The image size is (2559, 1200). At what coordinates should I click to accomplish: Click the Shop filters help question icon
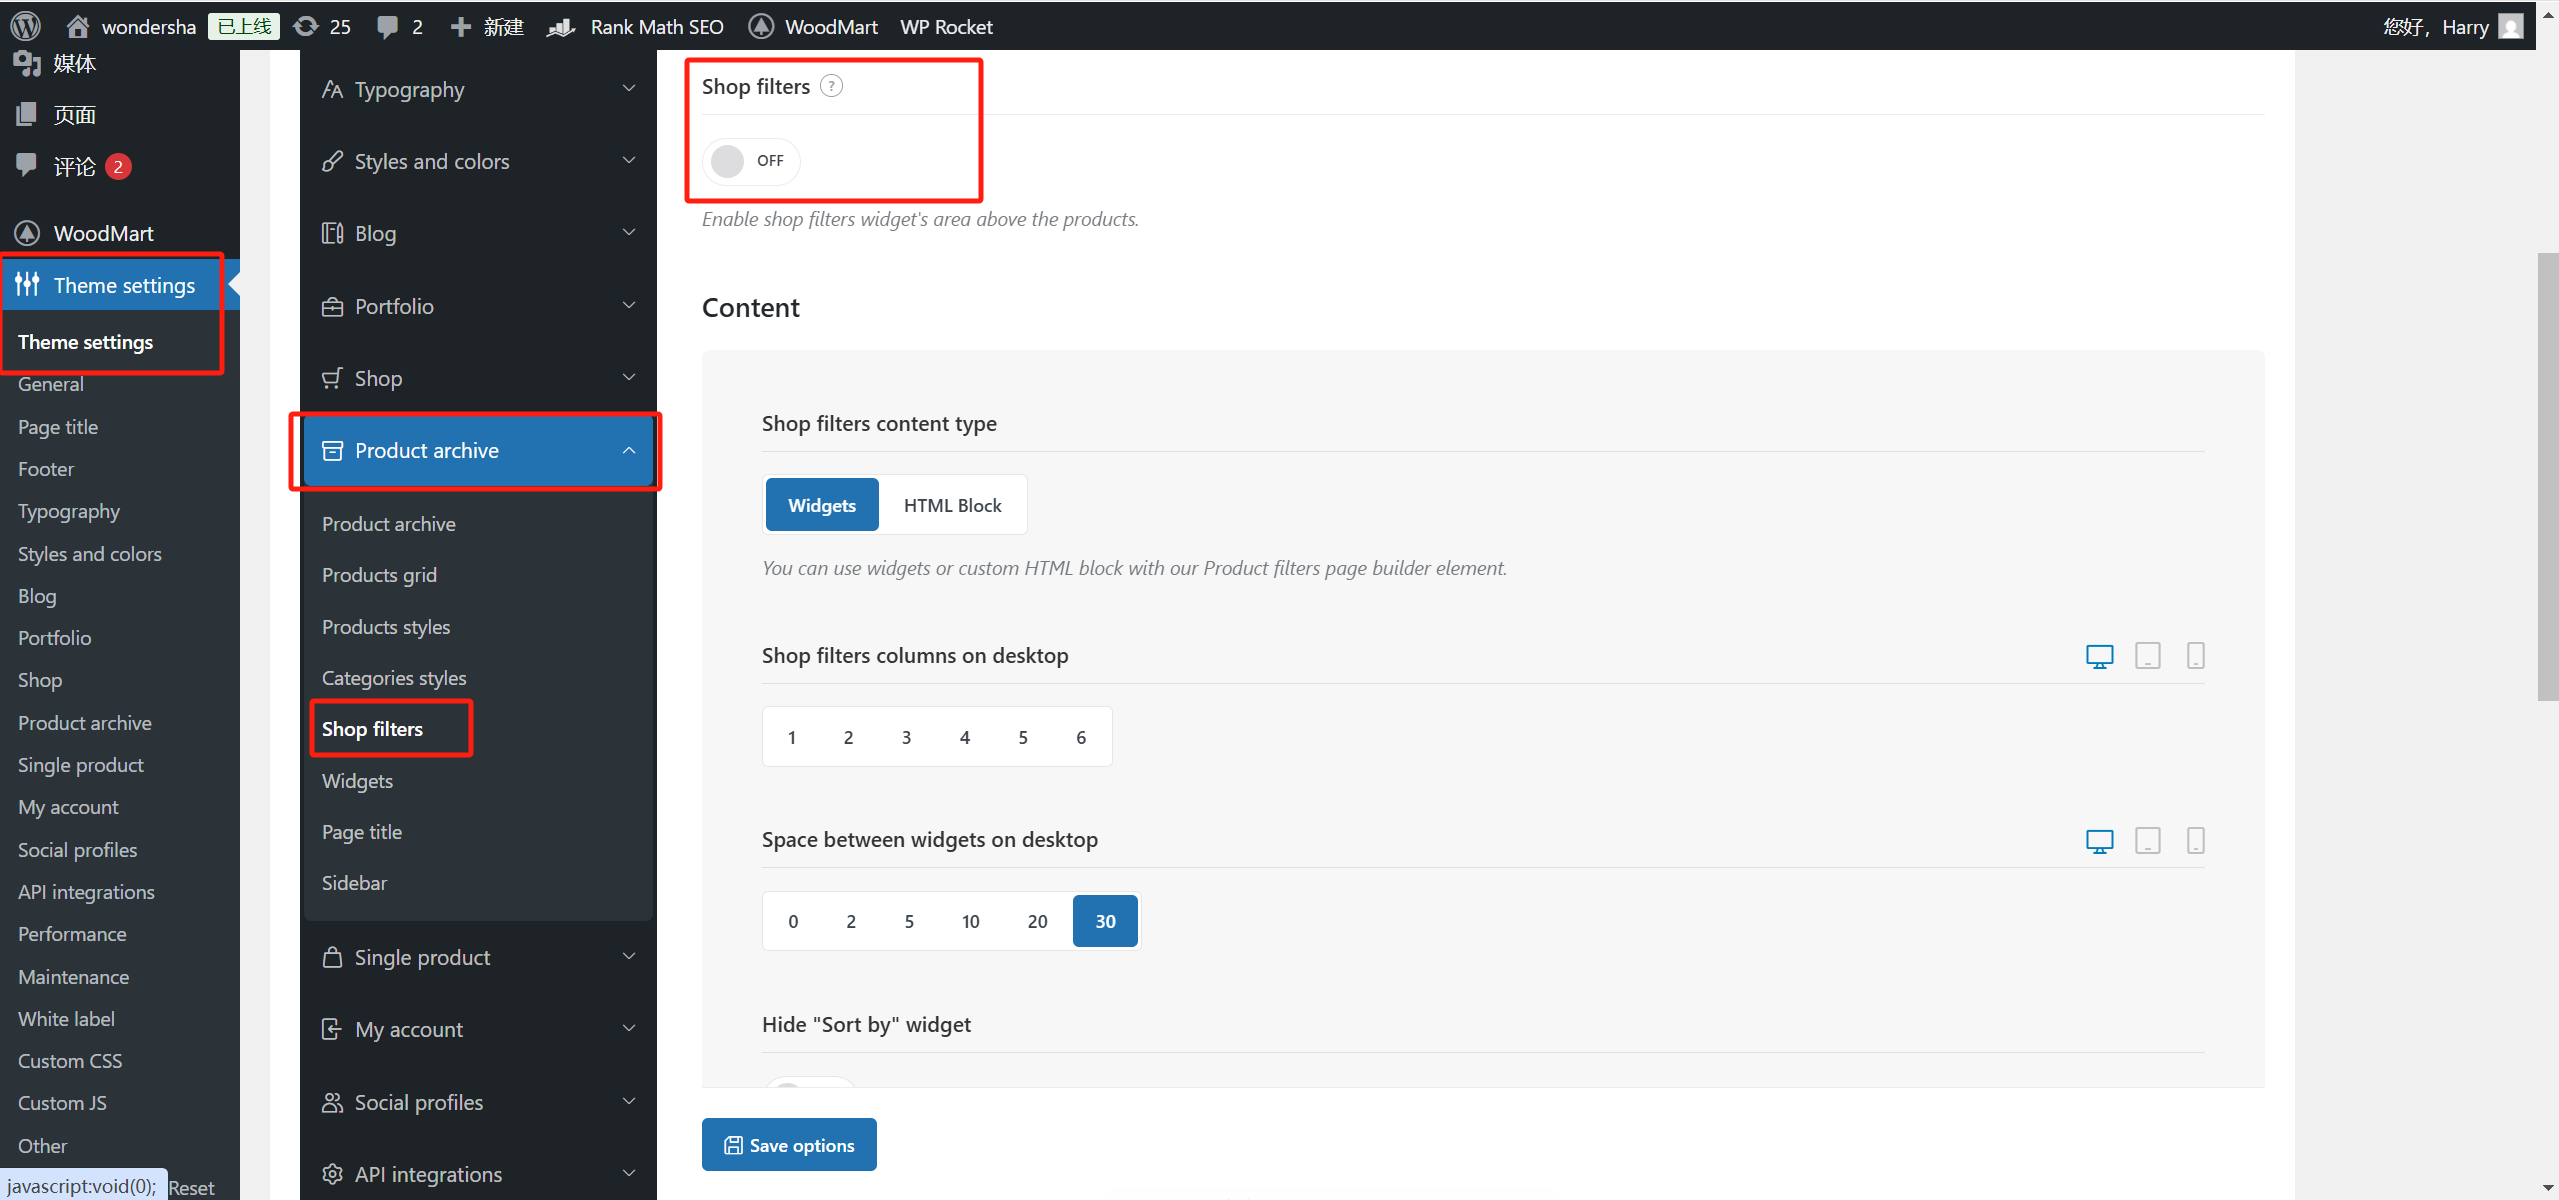831,86
